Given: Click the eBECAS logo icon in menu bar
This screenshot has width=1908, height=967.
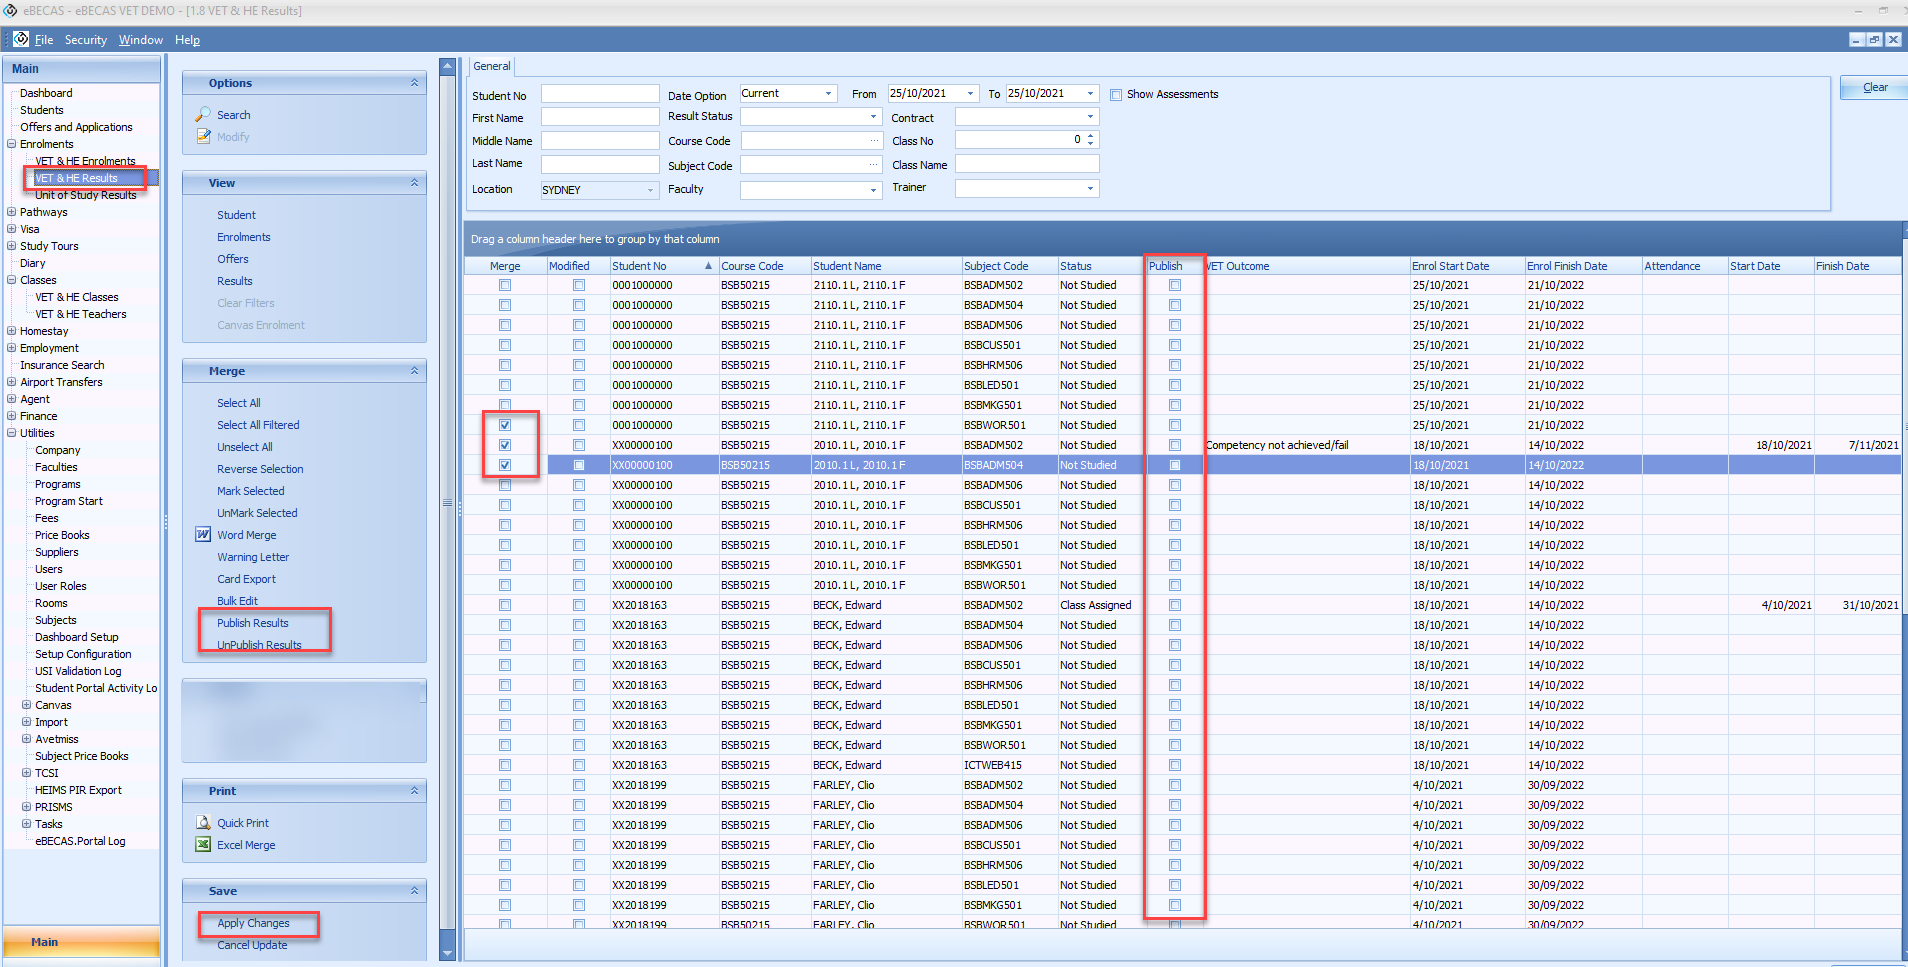Looking at the screenshot, I should point(21,39).
